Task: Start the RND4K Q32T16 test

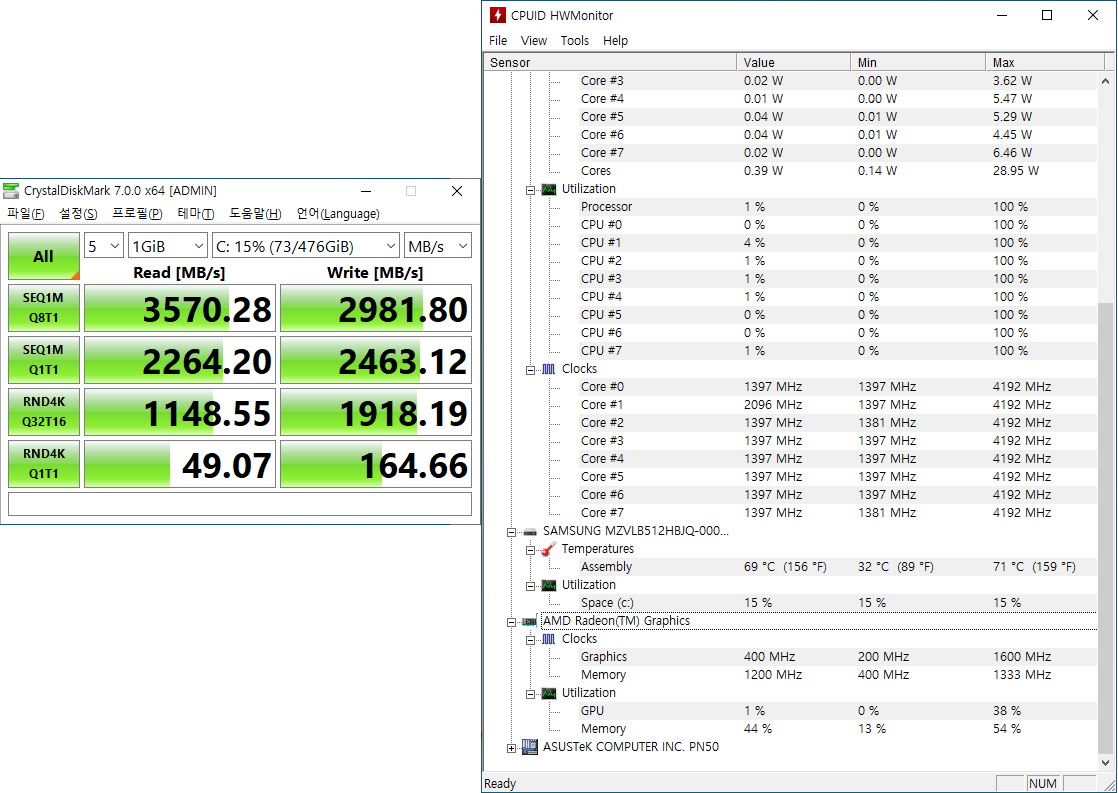Action: (x=43, y=412)
